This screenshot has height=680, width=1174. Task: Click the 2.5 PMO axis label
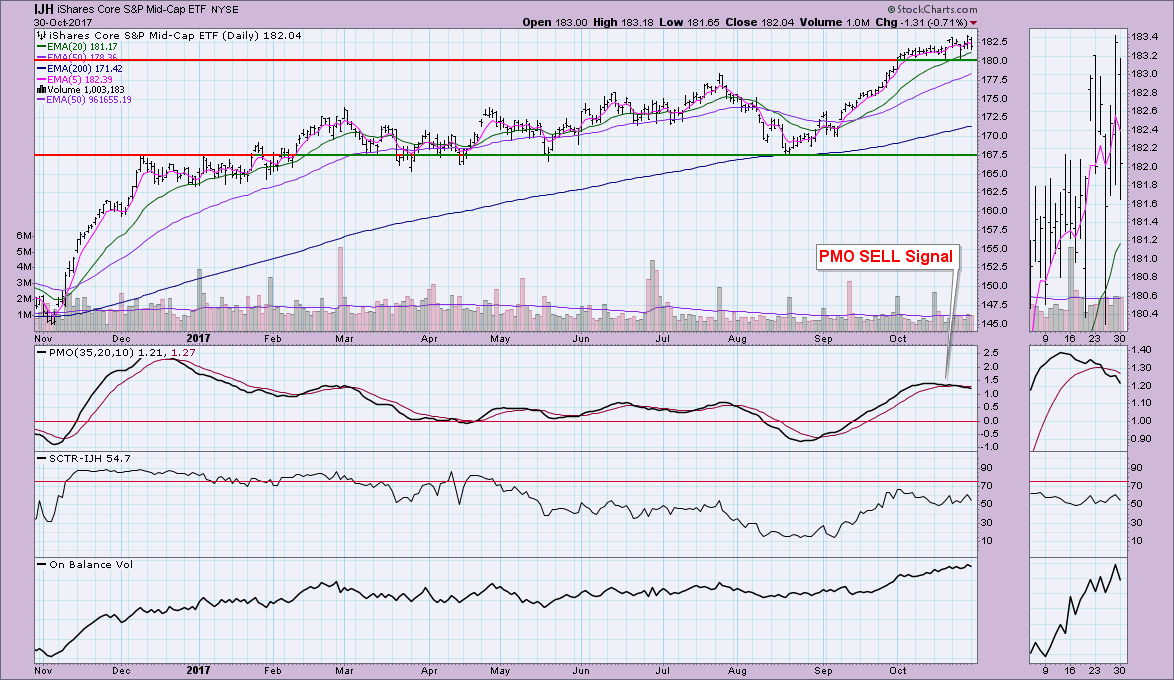pos(991,353)
